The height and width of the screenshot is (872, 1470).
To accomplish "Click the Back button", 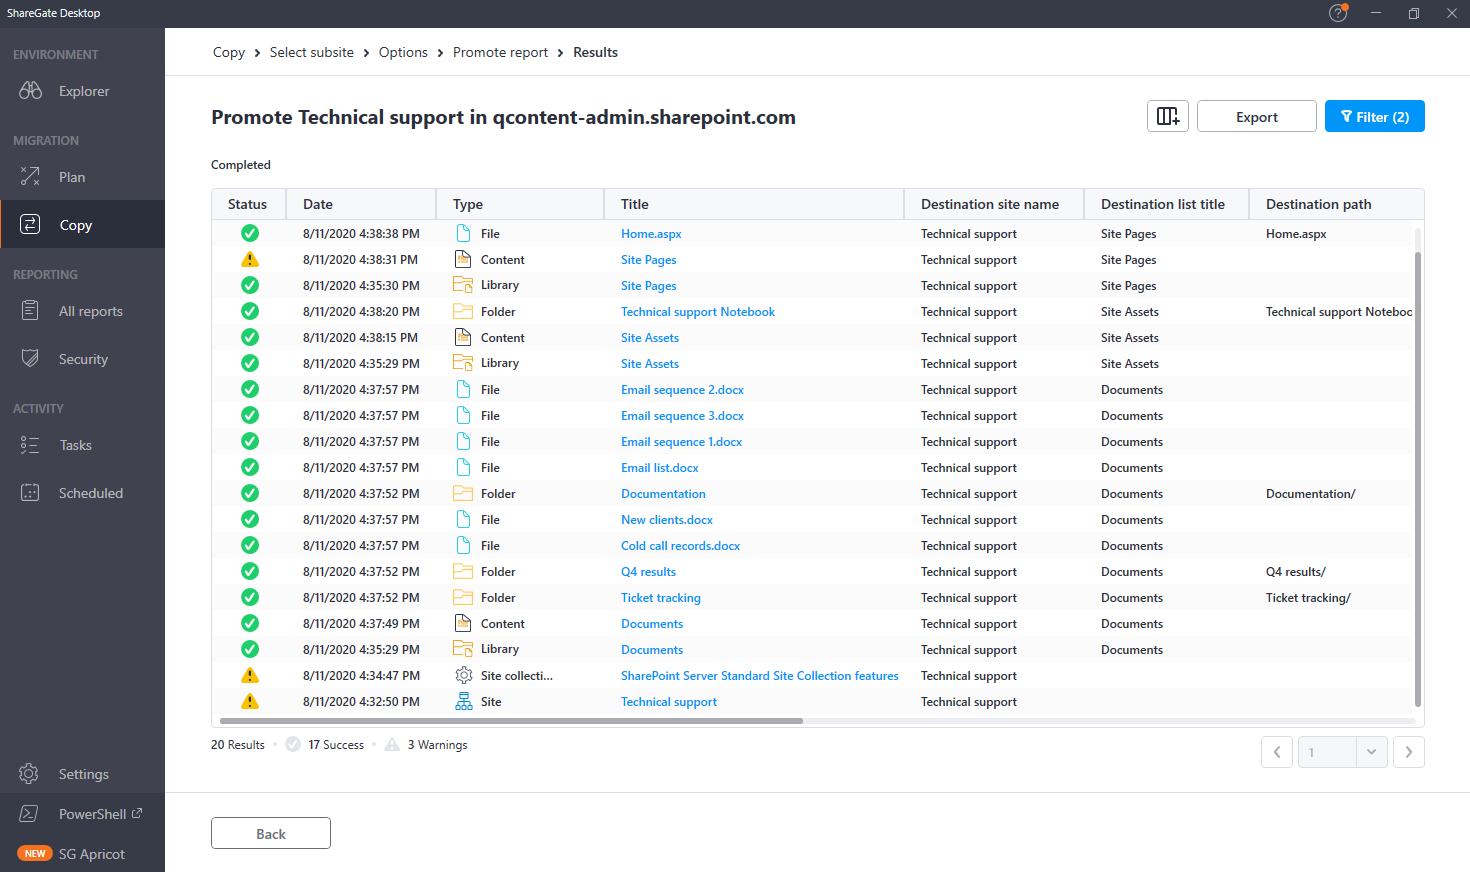I will coord(271,833).
